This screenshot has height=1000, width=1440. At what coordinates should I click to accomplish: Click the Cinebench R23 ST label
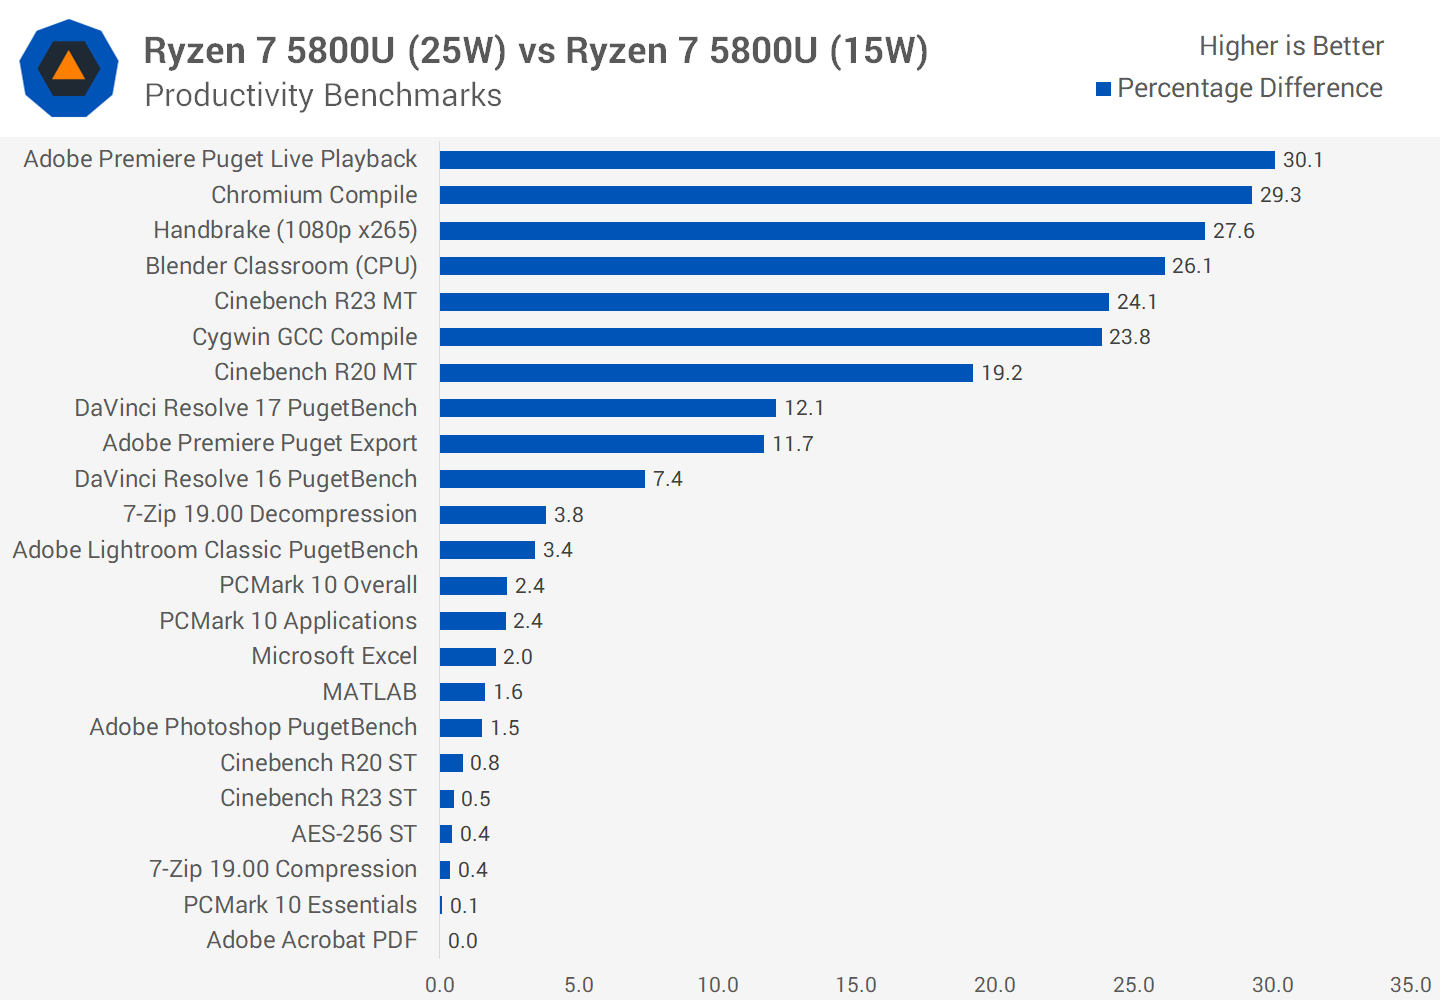[318, 798]
